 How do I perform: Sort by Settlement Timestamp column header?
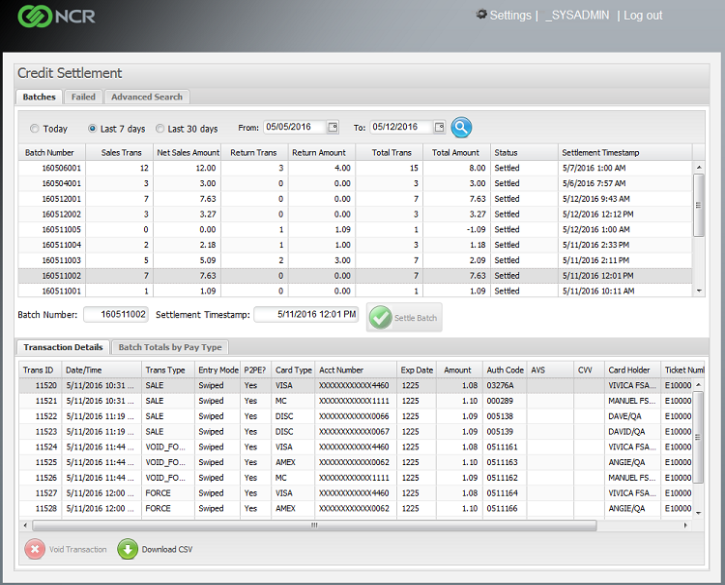pyautogui.click(x=600, y=152)
